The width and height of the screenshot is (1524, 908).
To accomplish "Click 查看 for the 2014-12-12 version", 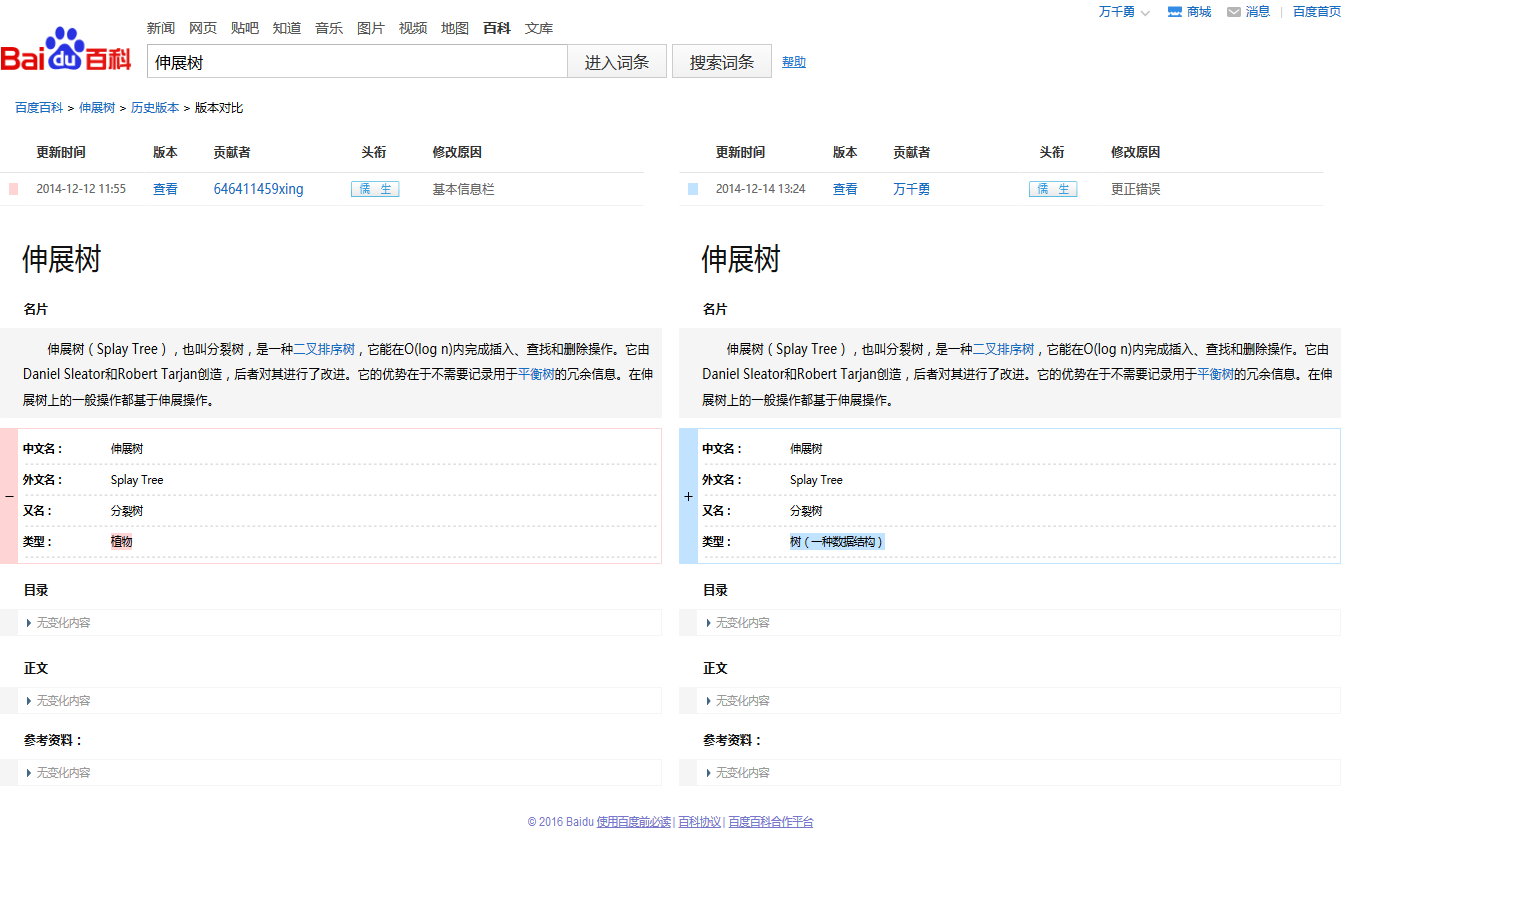I will coord(165,189).
